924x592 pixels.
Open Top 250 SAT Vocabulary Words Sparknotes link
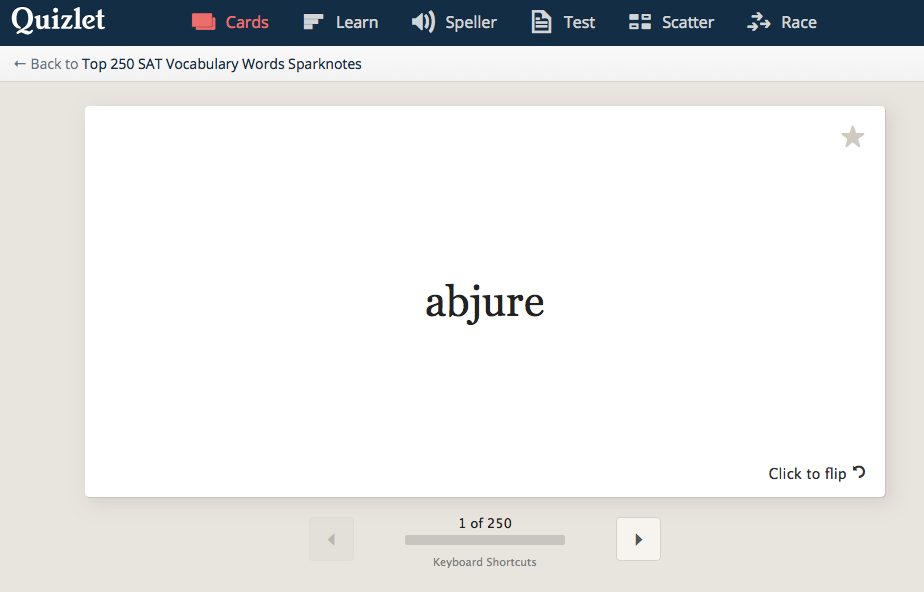[x=222, y=64]
